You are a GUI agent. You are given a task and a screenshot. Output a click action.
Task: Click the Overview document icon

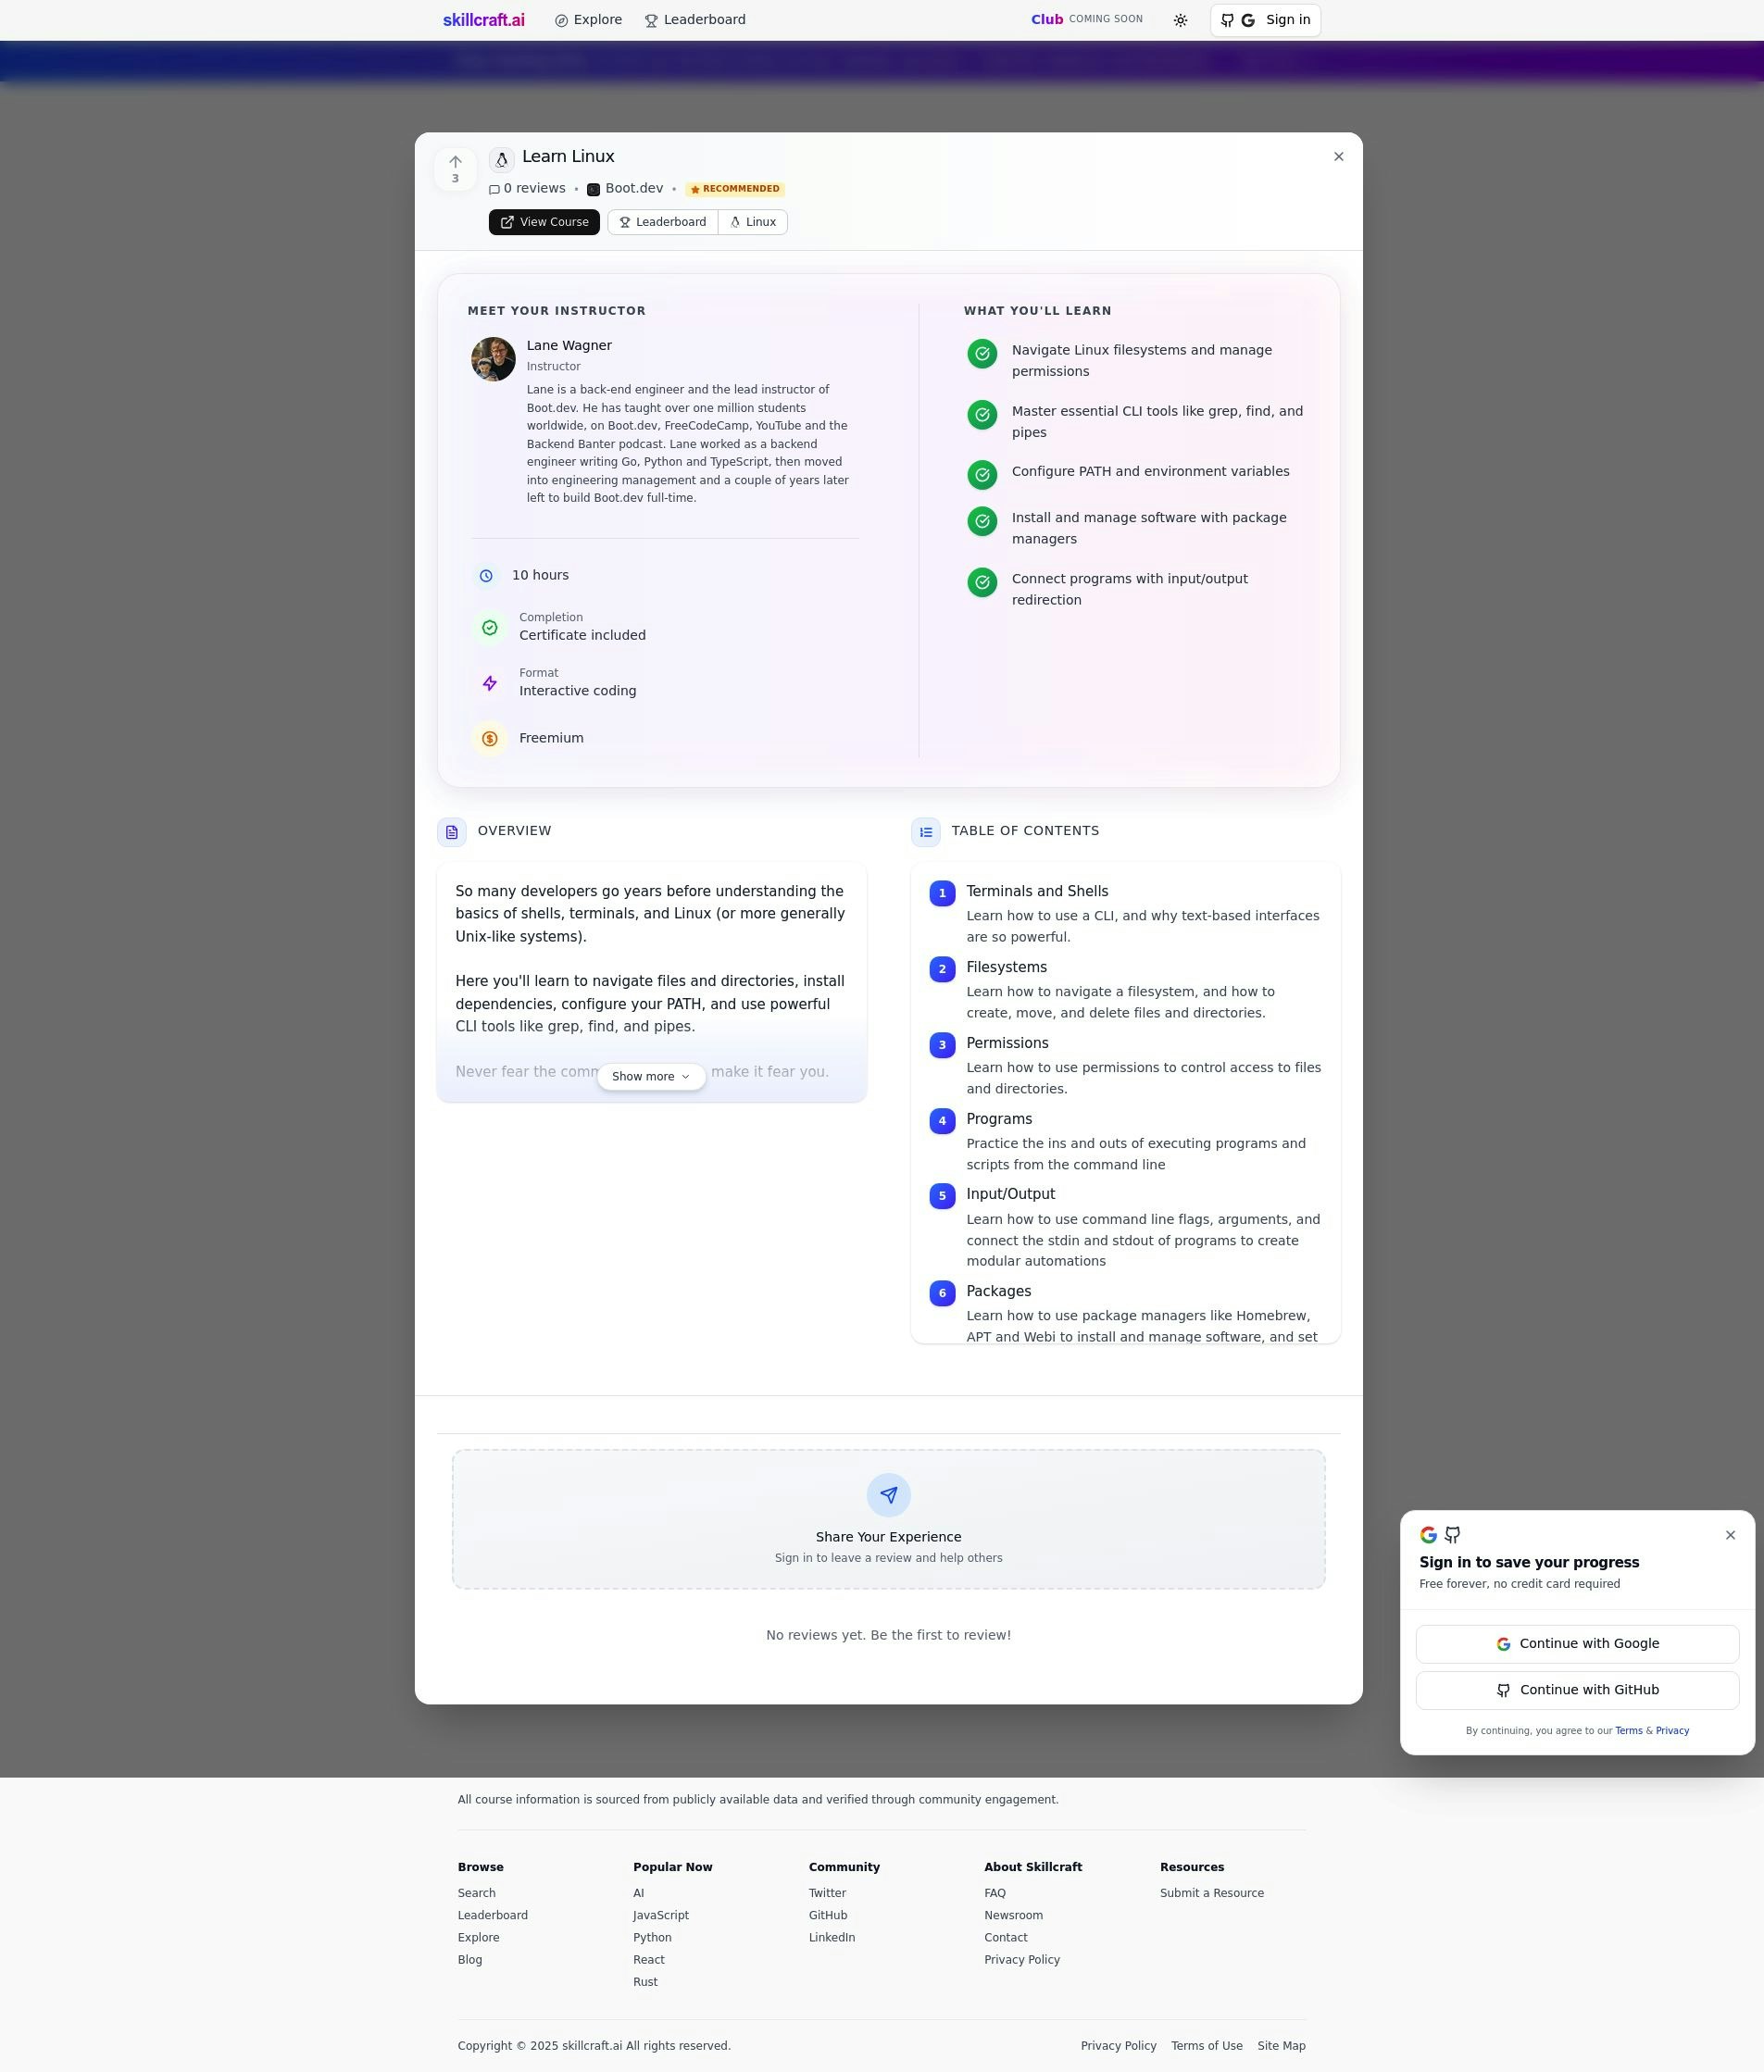(452, 832)
